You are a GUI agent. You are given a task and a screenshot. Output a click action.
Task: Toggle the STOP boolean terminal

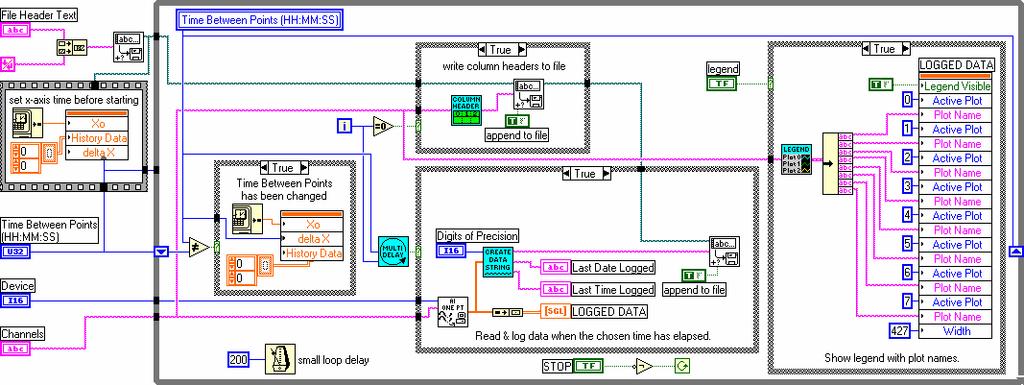(x=589, y=367)
